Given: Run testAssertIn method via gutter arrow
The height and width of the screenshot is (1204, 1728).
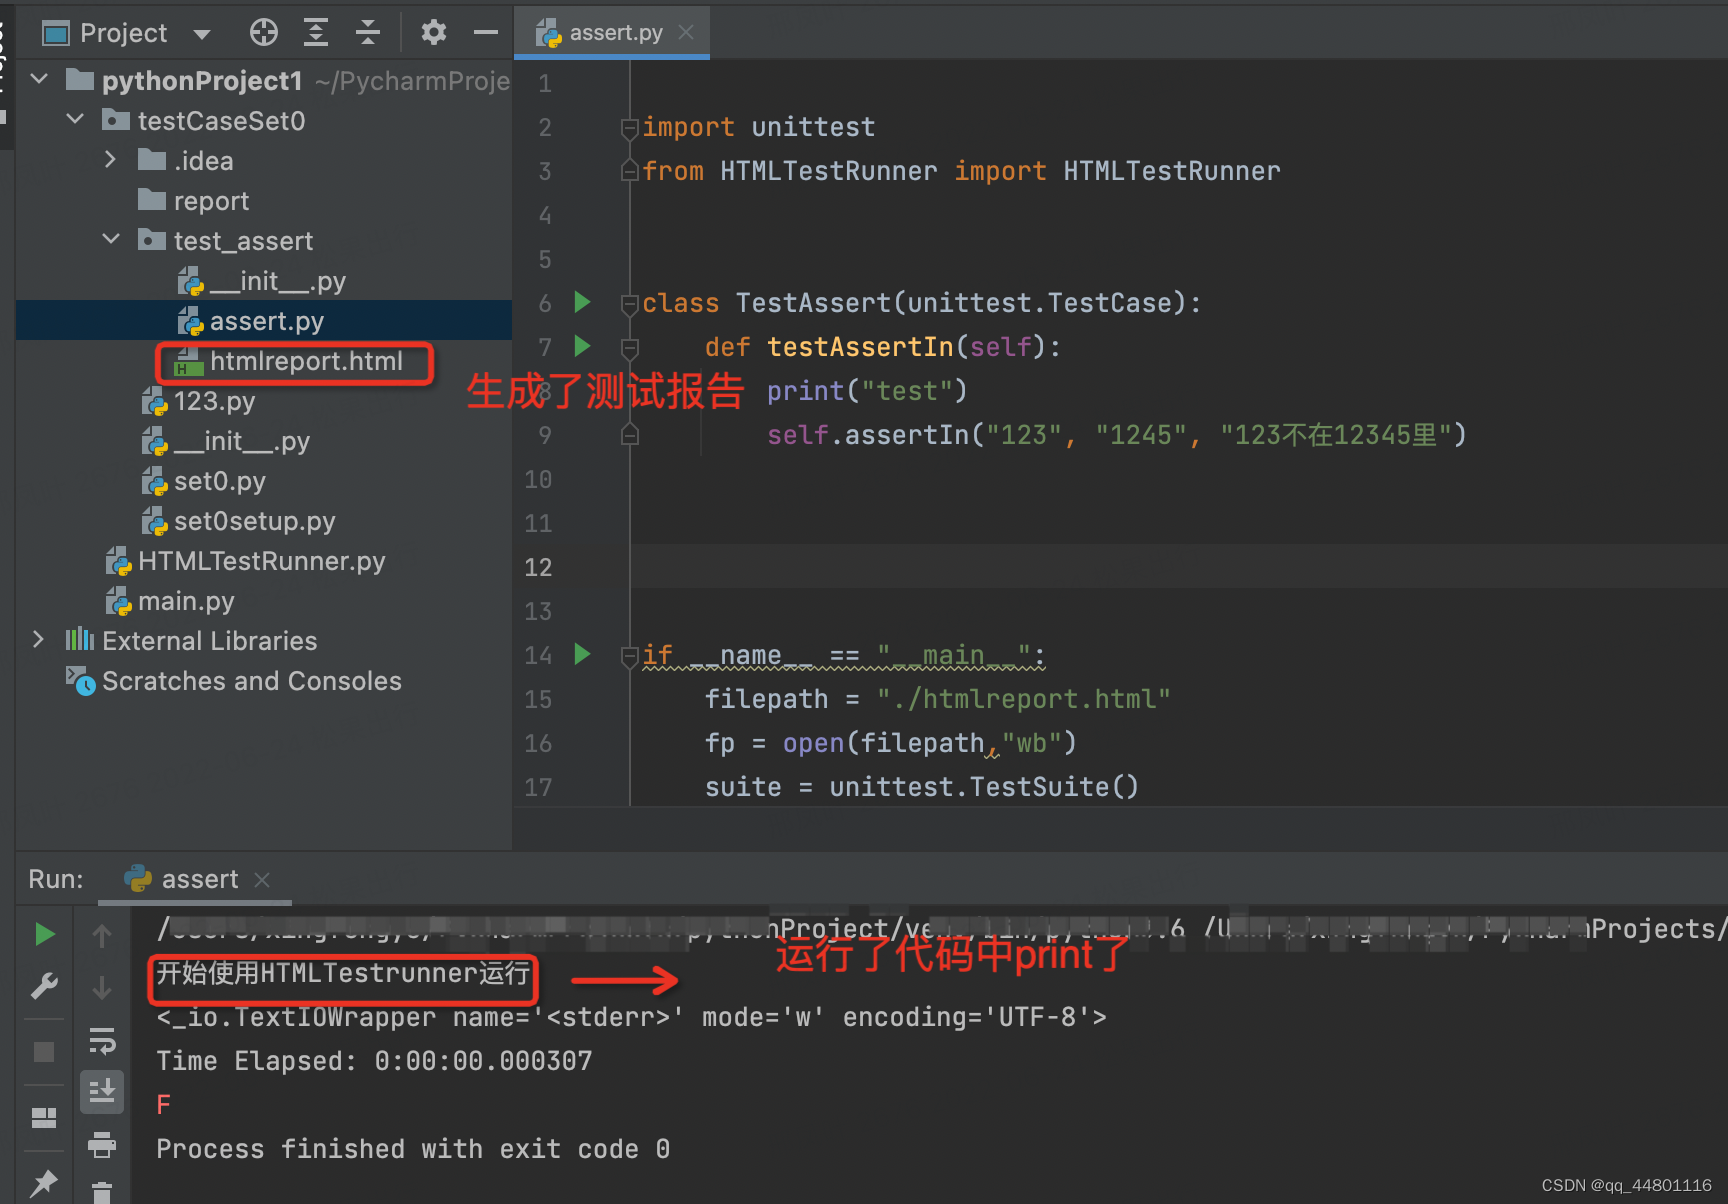Looking at the screenshot, I should click(x=582, y=346).
